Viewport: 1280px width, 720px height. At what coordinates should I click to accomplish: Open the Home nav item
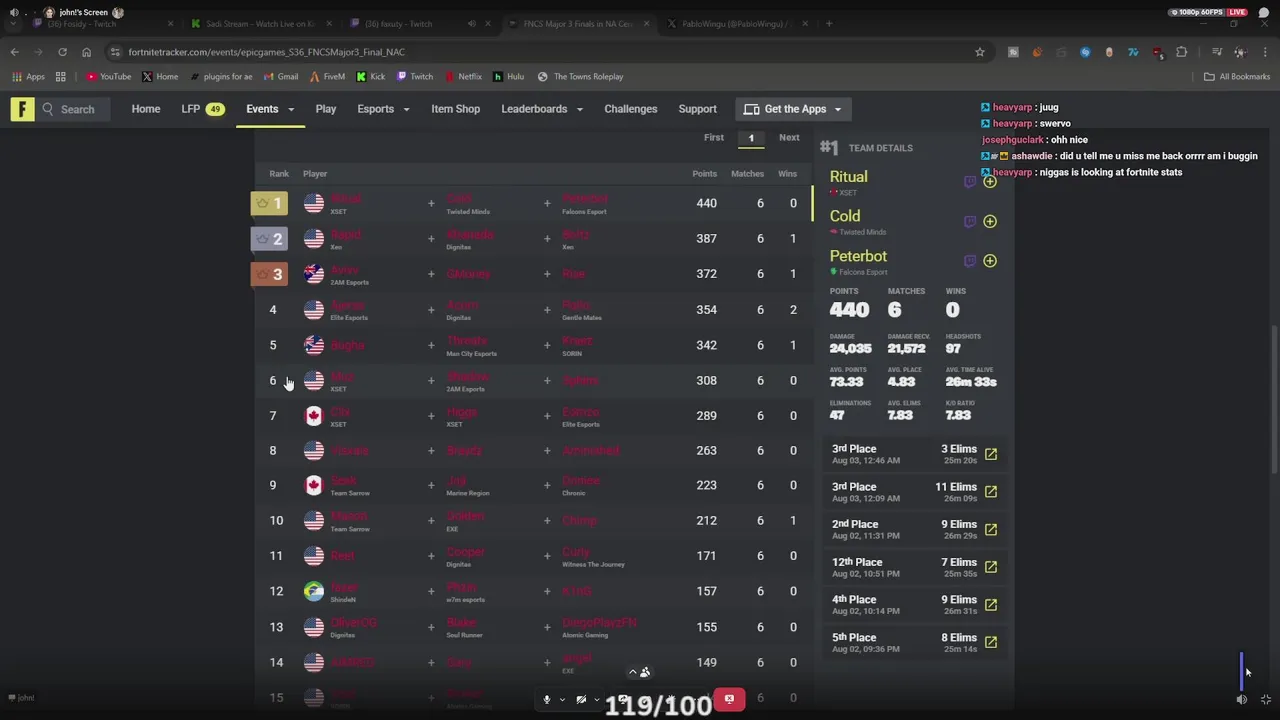tap(146, 109)
